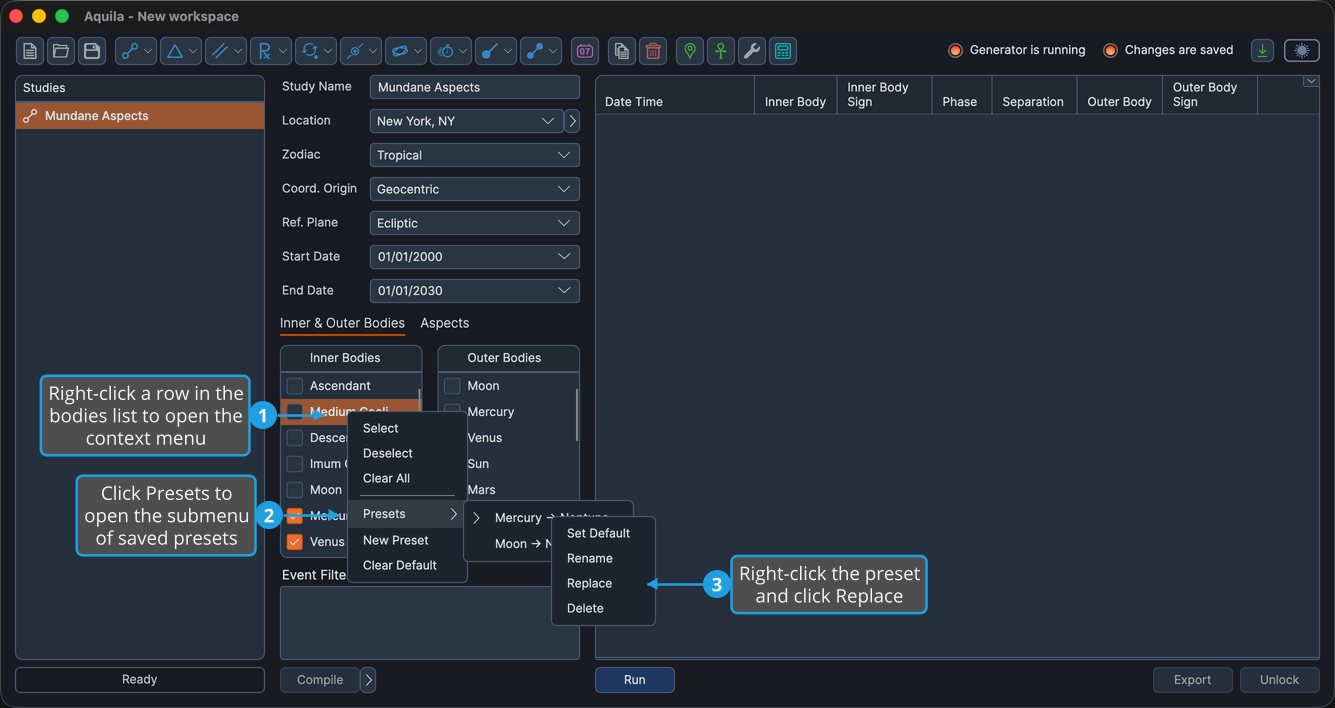This screenshot has height=708, width=1335.
Task: Check the outer bodies Moon checkbox
Action: pos(452,386)
